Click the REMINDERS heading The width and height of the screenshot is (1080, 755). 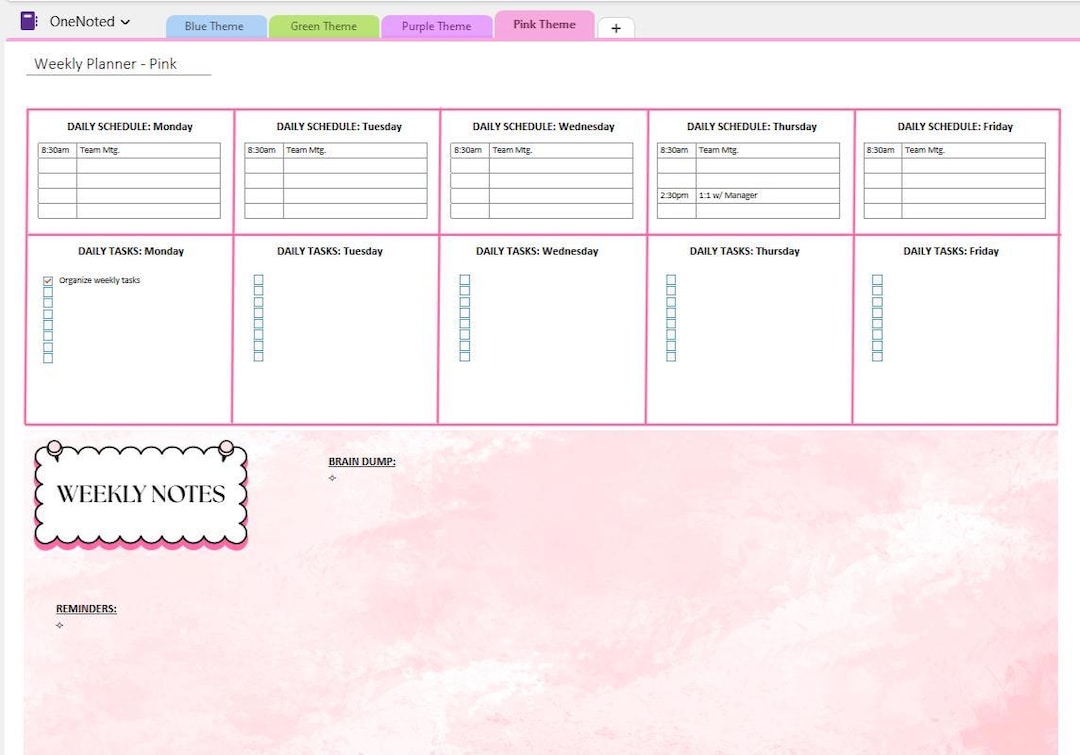[85, 608]
